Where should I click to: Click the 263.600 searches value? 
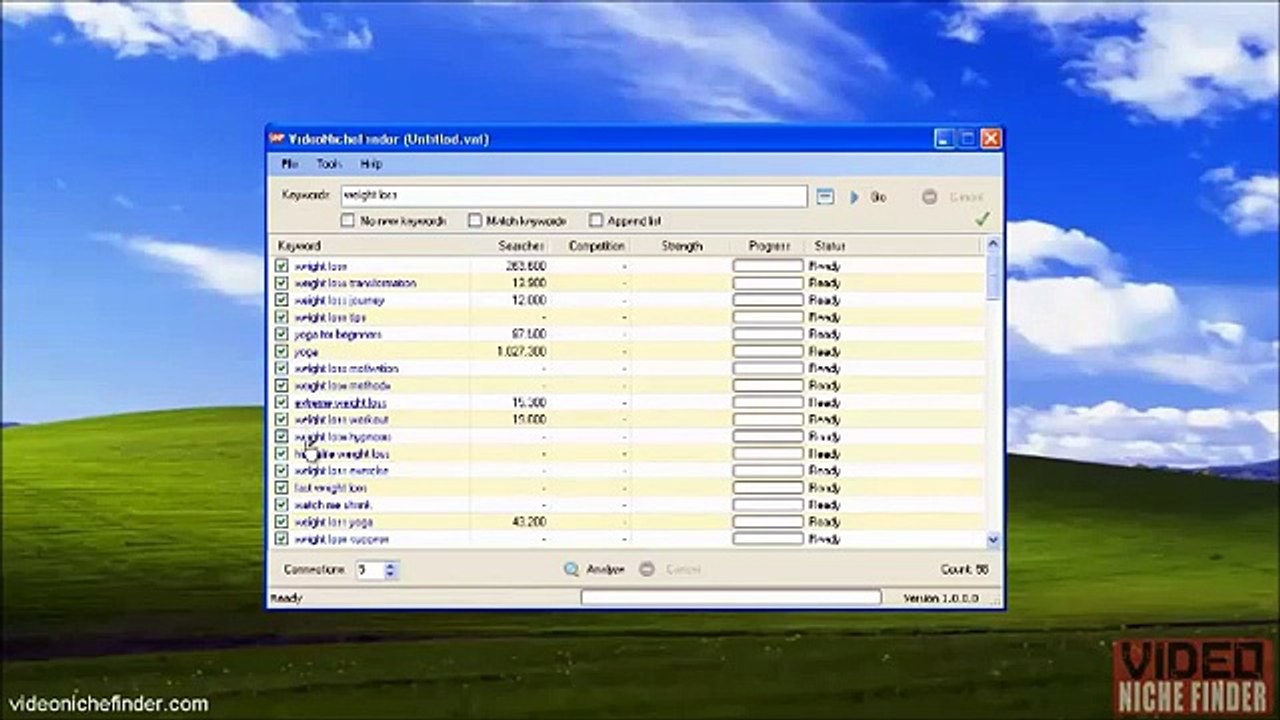click(526, 266)
